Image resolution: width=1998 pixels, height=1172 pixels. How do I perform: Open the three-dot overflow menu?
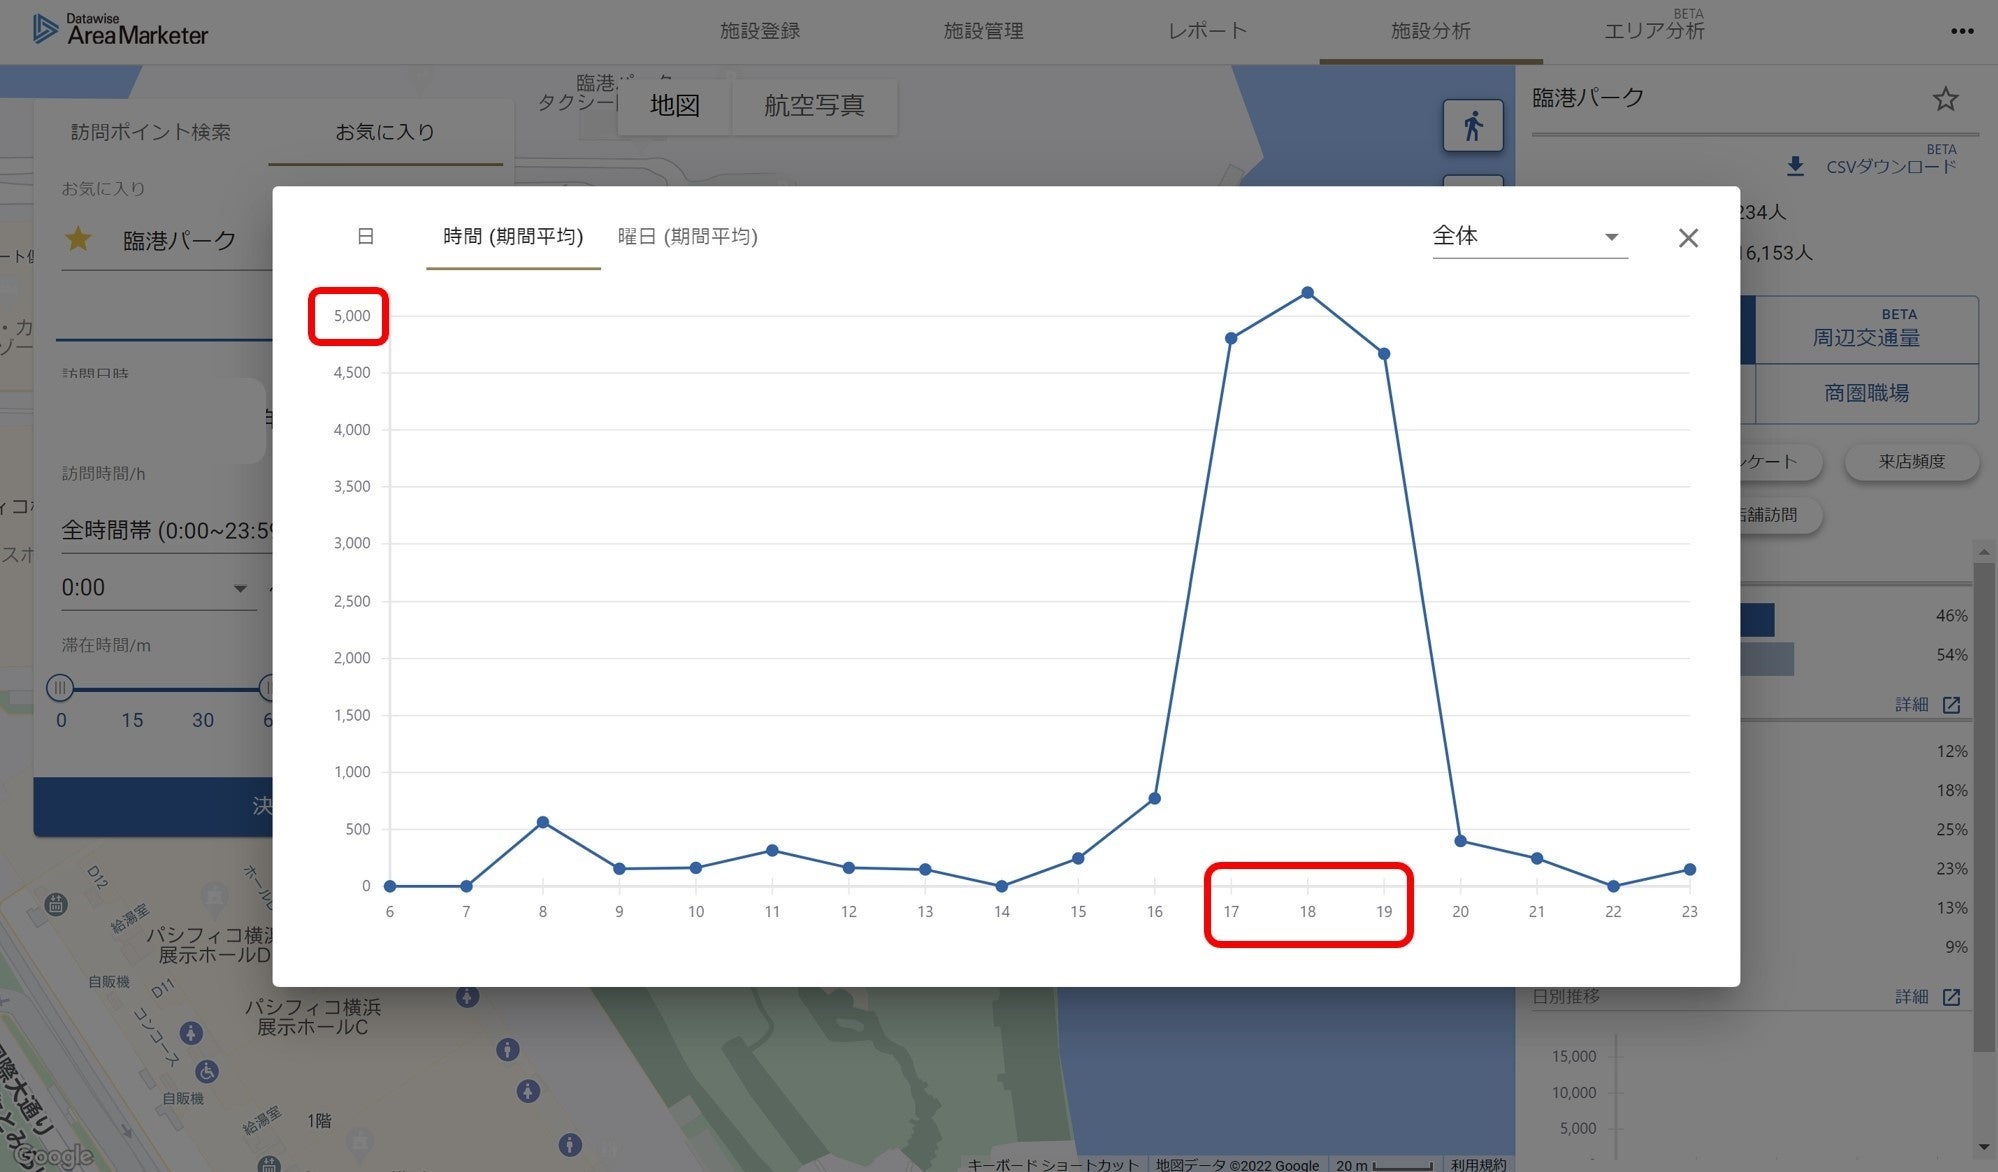(1961, 31)
